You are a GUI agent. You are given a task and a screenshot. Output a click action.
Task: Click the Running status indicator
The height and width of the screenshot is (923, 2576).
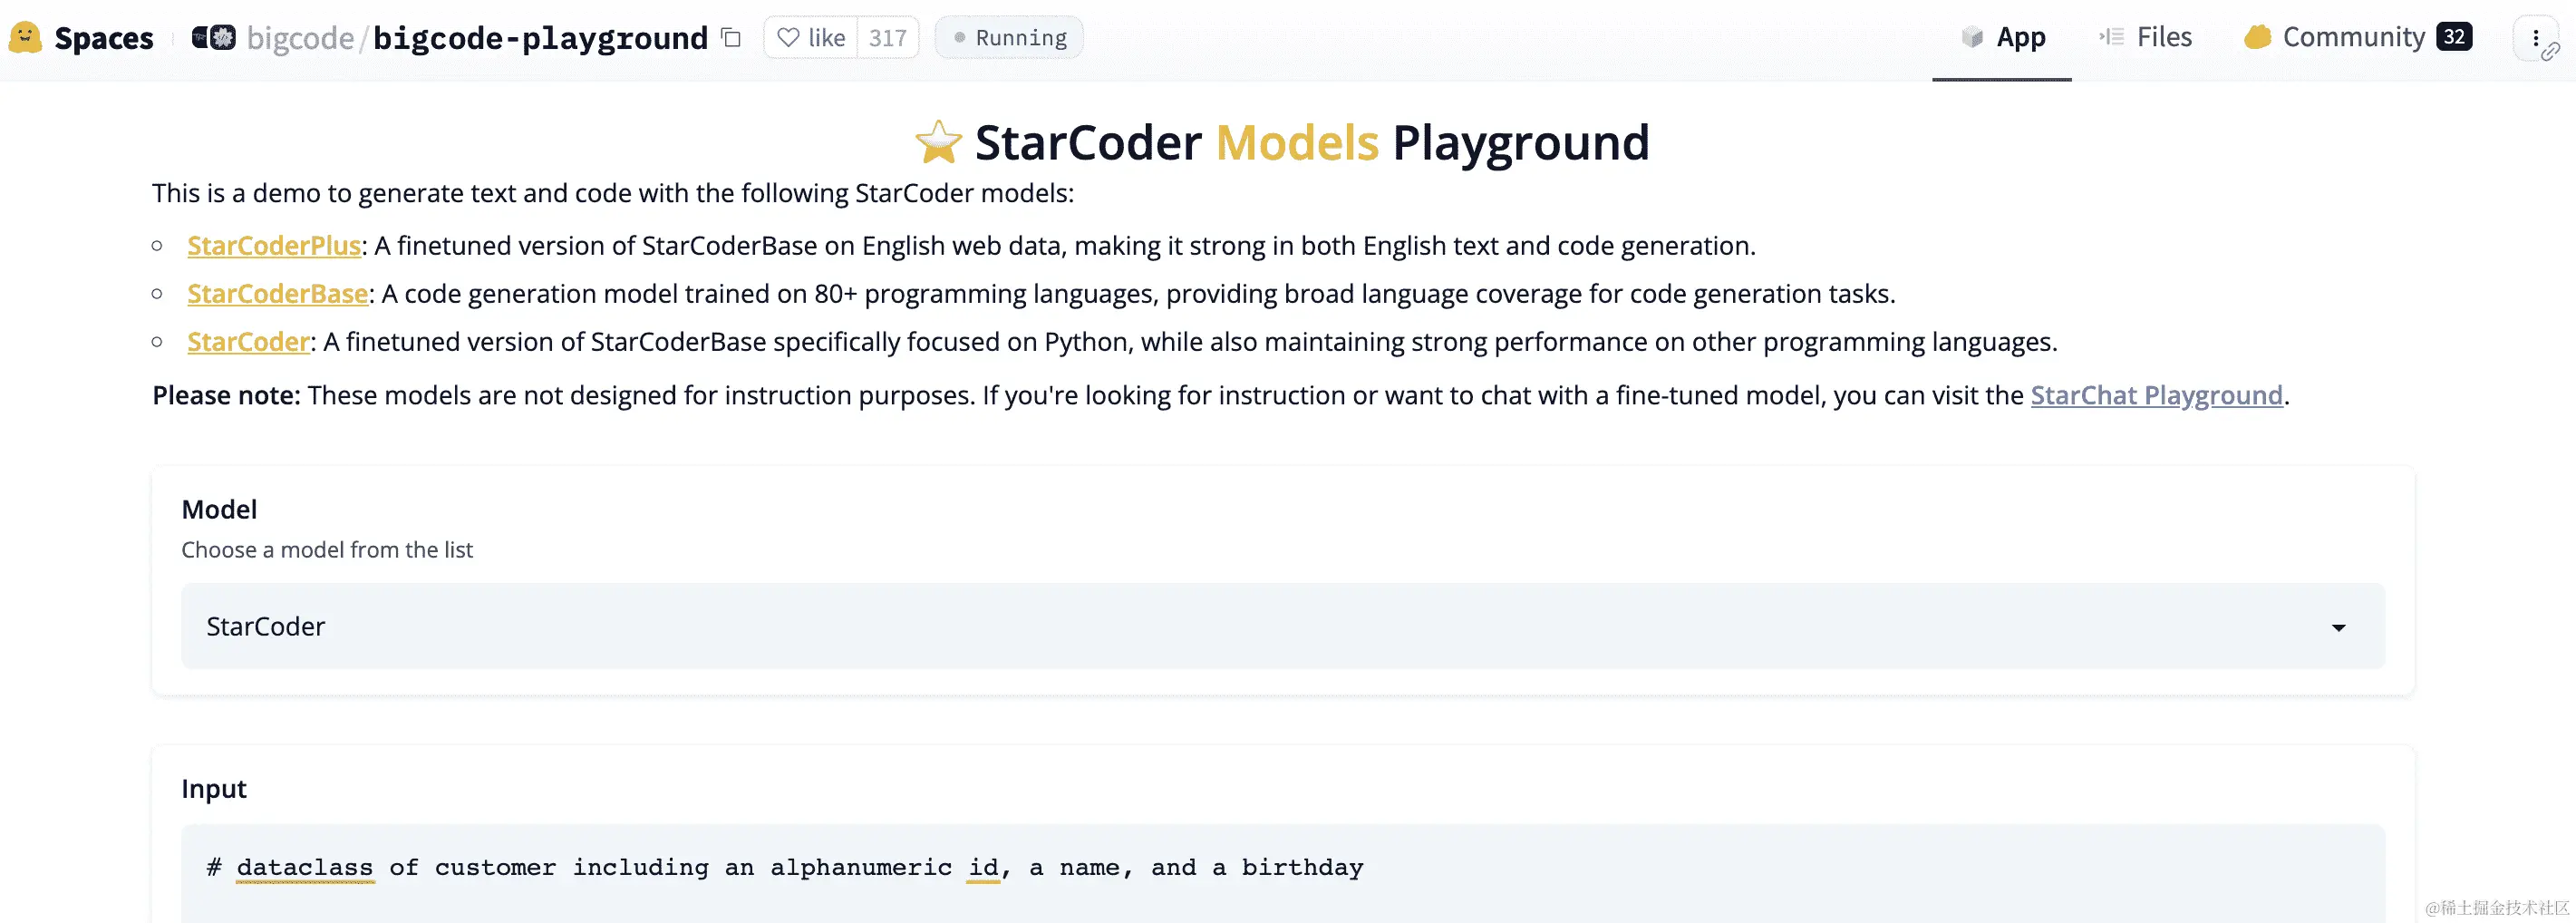(x=1008, y=37)
